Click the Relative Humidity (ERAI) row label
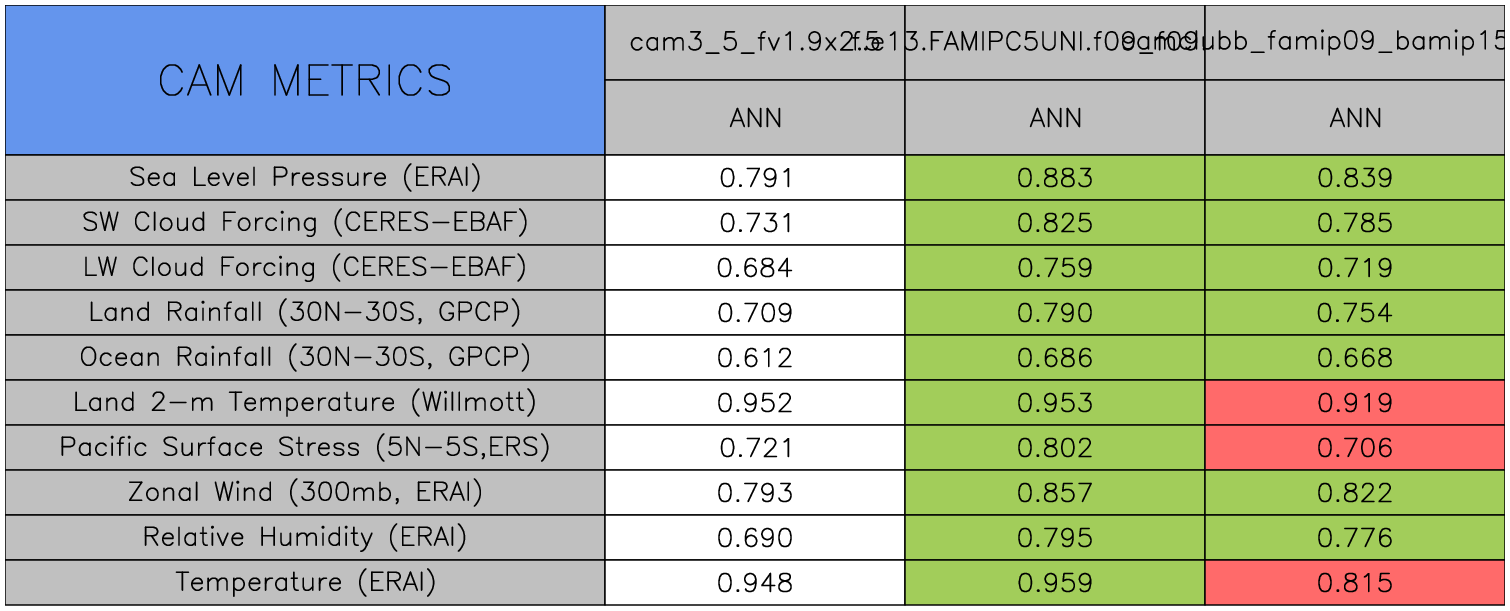1510x611 pixels. point(305,538)
